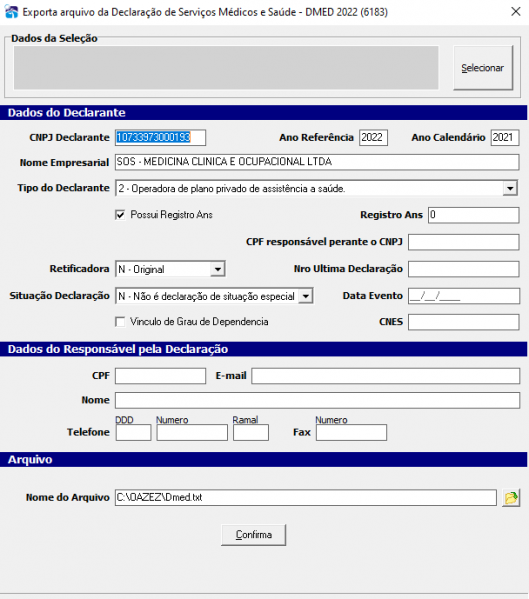Click the Nome do Arquivo path field
This screenshot has height=599, width=529.
pos(306,498)
